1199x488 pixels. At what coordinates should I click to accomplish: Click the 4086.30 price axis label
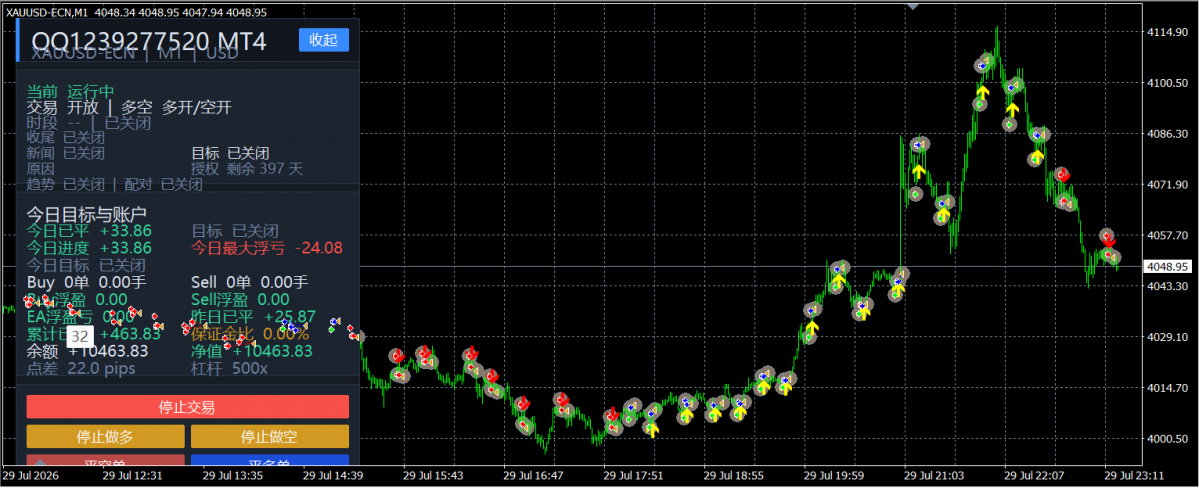(1166, 134)
